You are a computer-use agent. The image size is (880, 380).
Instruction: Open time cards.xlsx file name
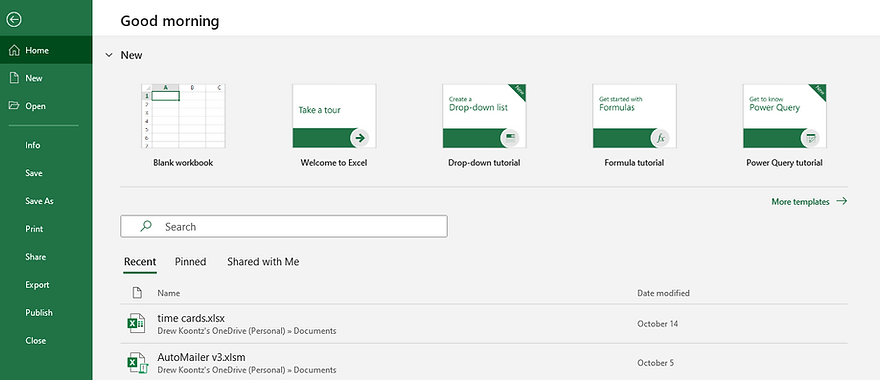tap(191, 318)
